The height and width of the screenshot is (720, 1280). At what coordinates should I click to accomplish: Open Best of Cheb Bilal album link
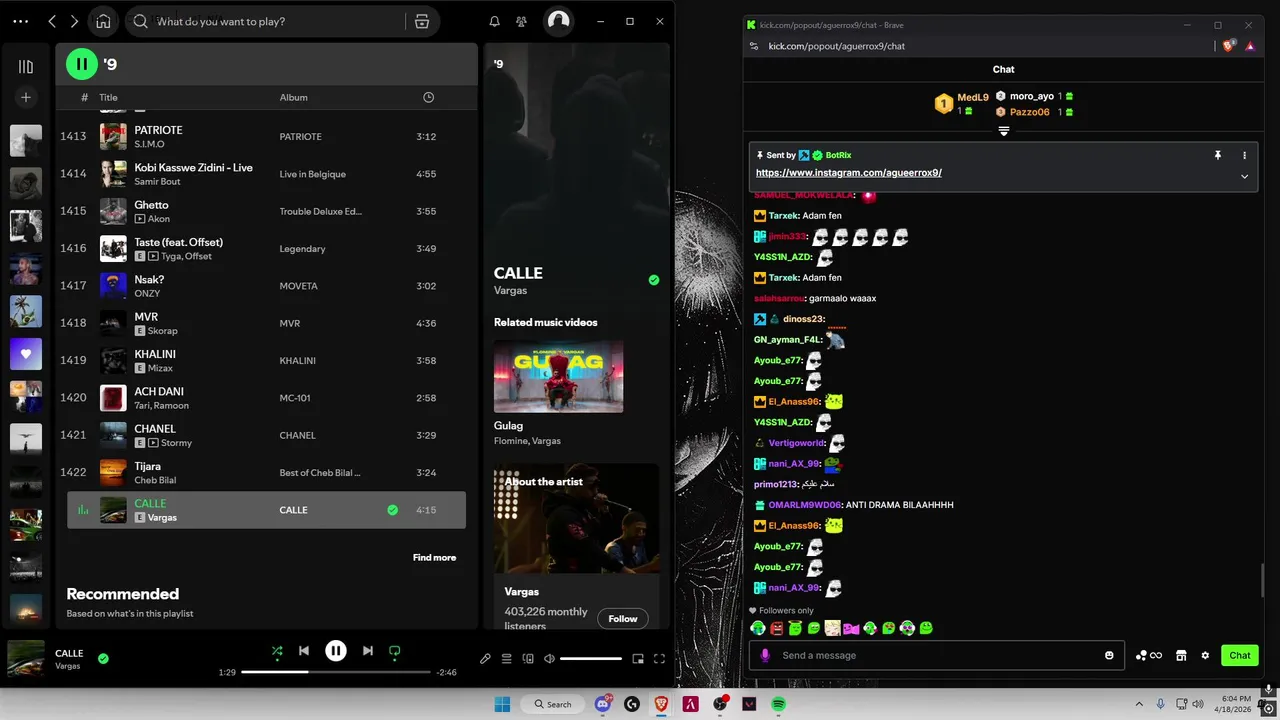click(320, 473)
